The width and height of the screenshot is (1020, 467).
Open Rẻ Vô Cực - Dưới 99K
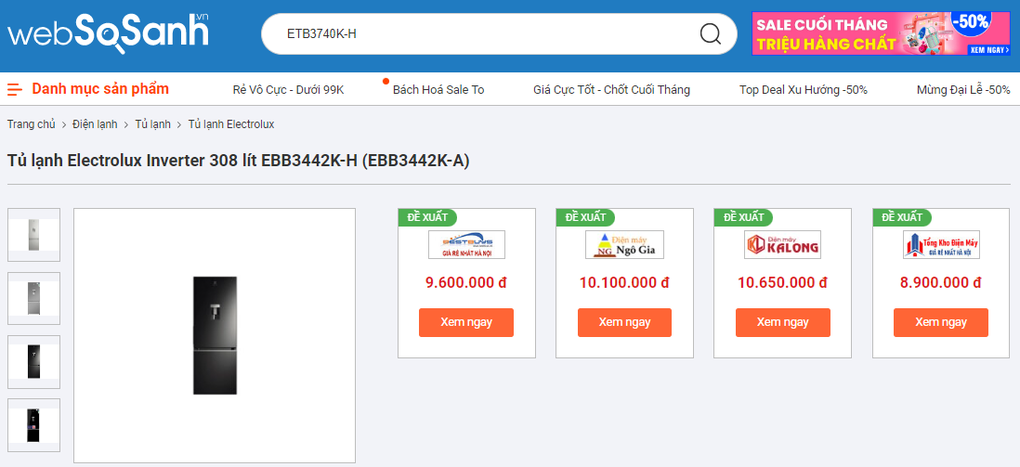(x=288, y=90)
